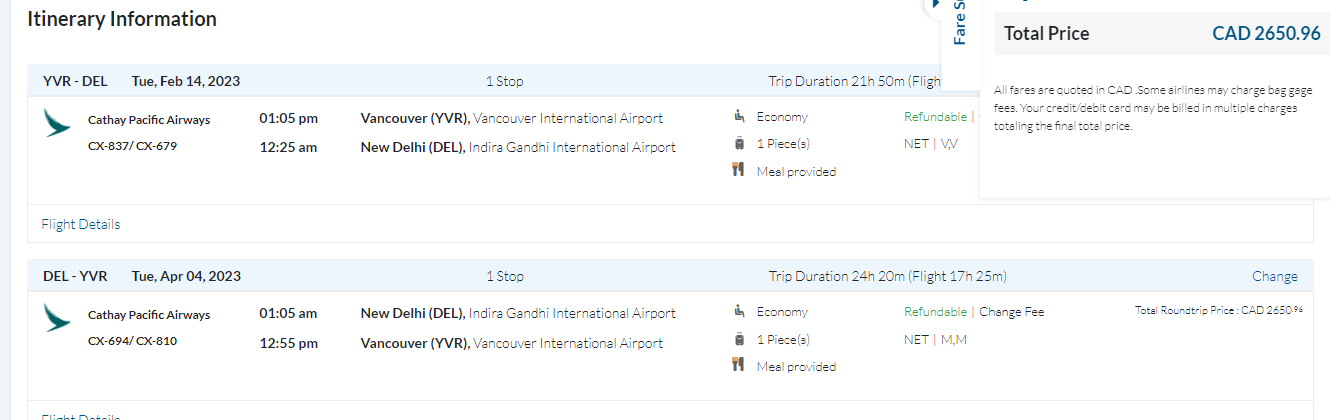Click Refundable label on return flight

pyautogui.click(x=935, y=312)
